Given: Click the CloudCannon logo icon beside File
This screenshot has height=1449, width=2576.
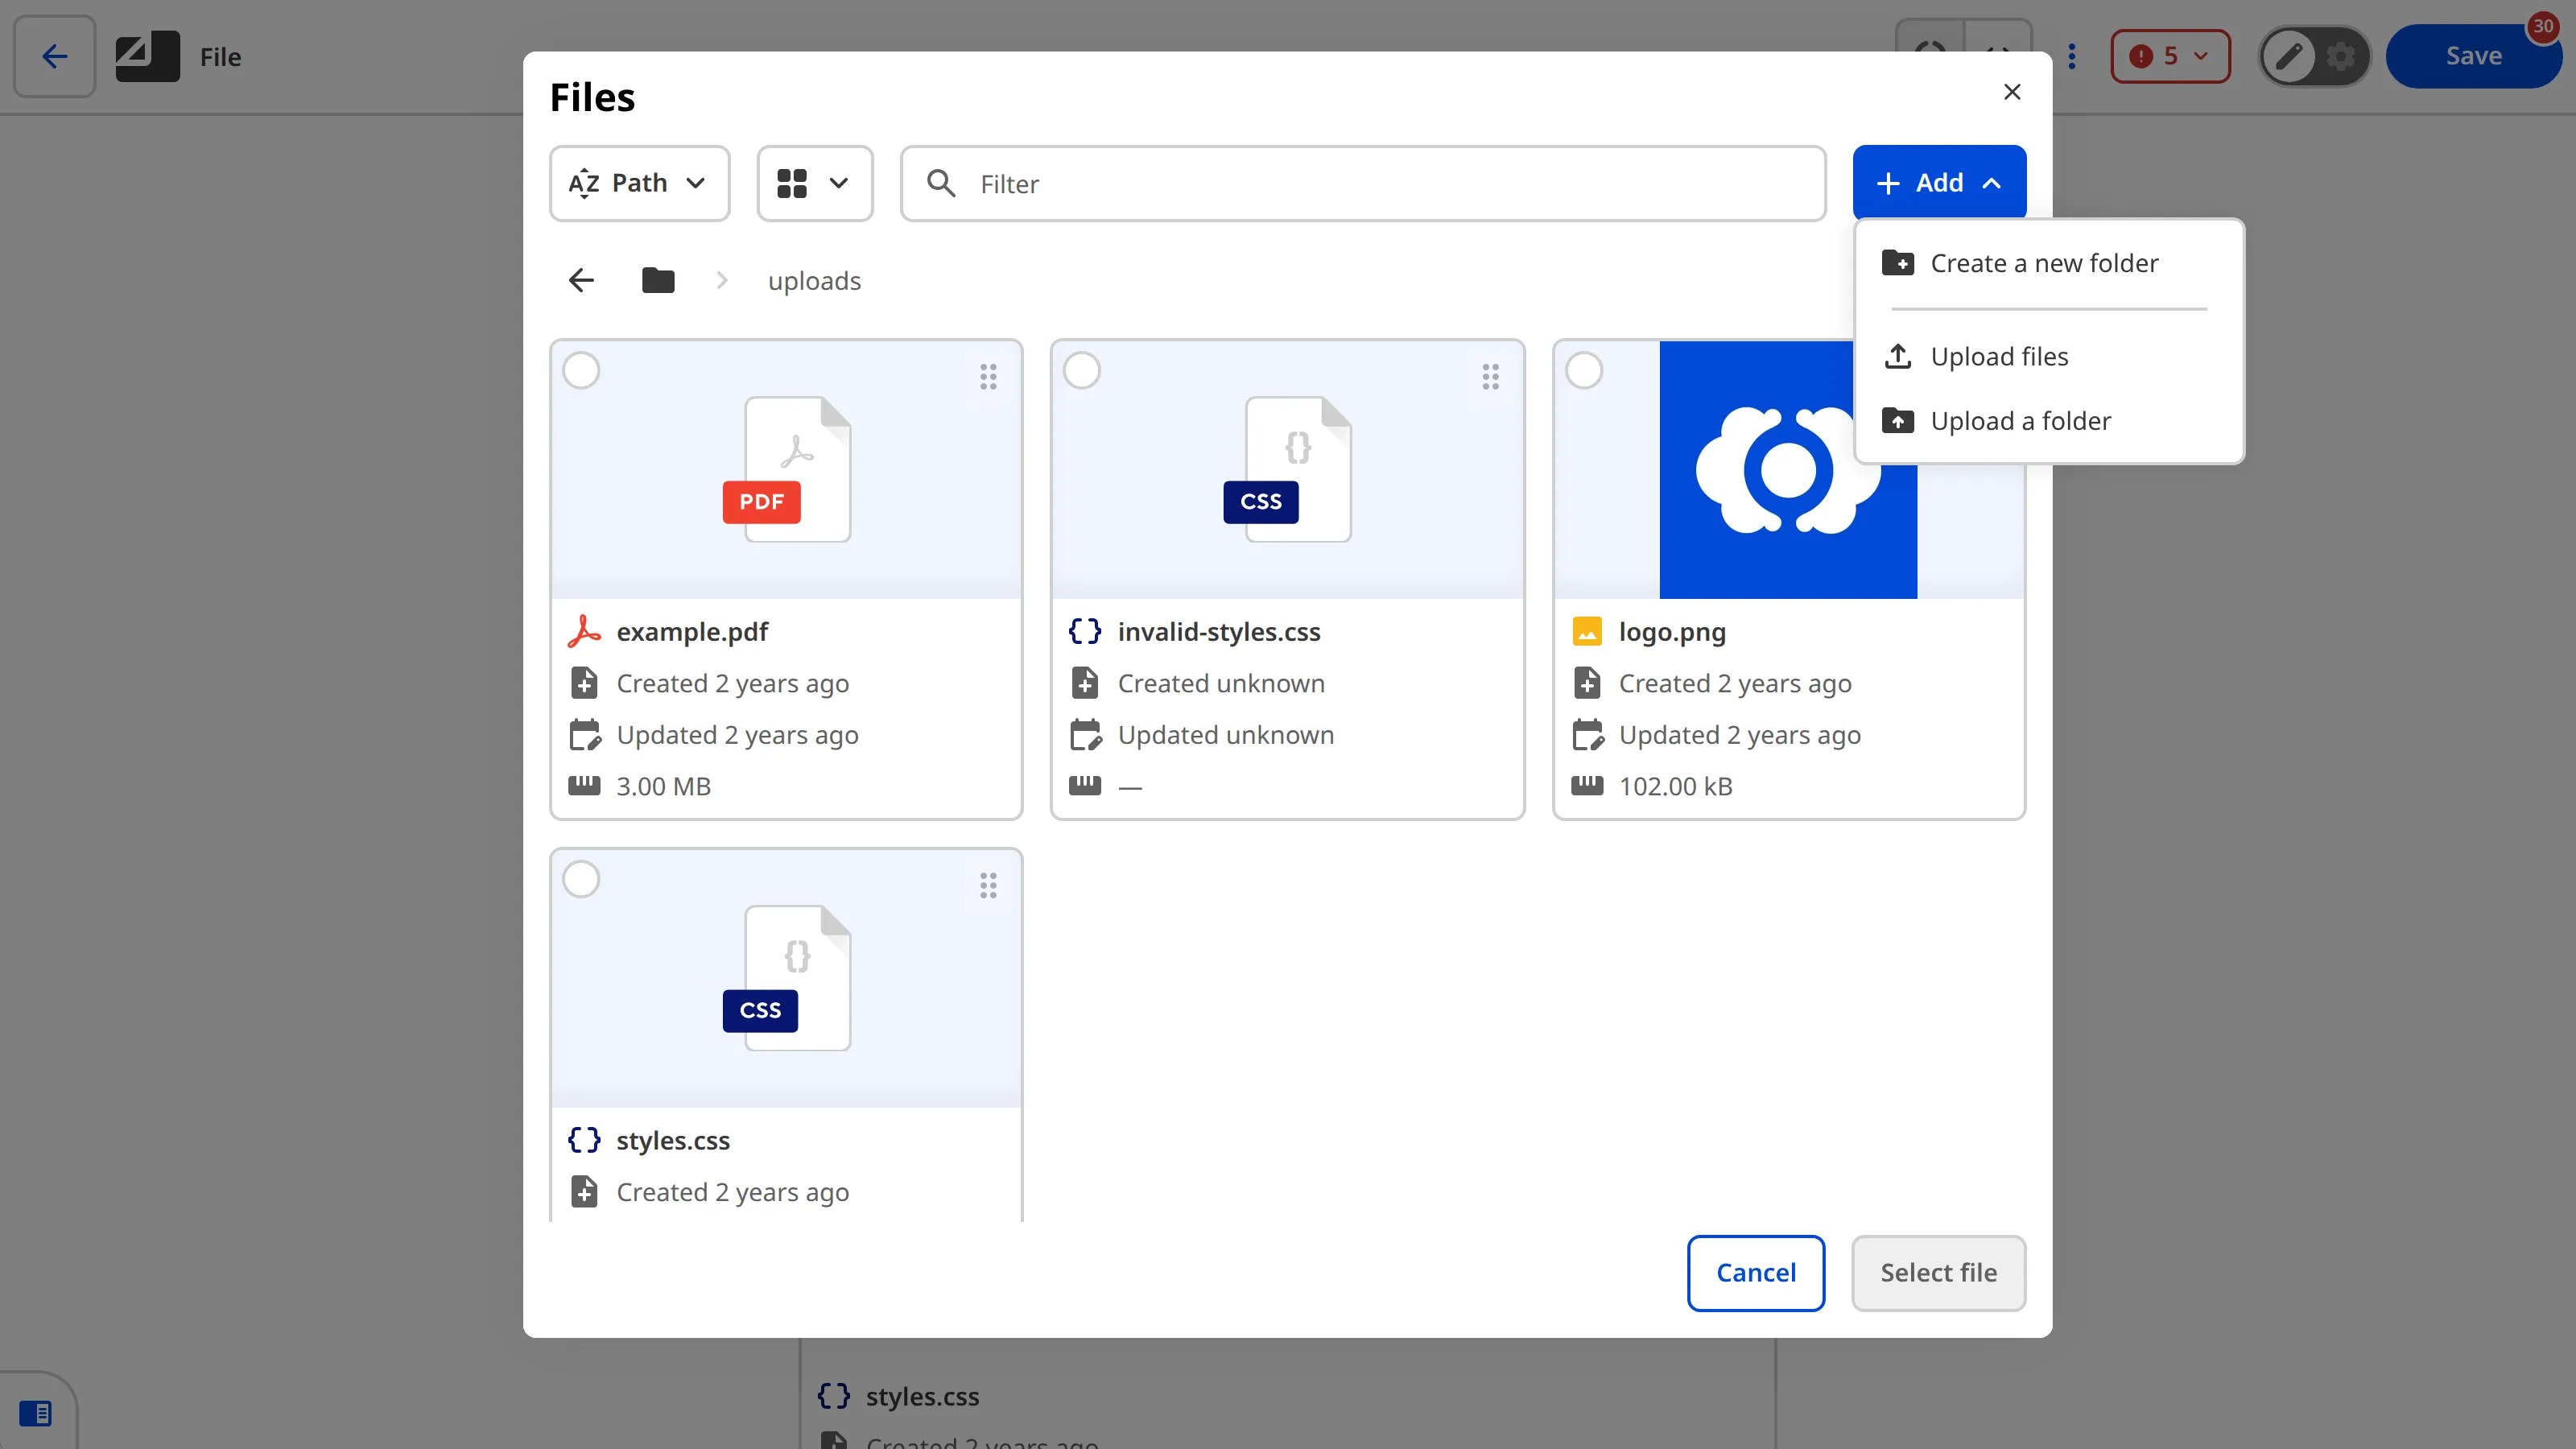Looking at the screenshot, I should tap(147, 56).
